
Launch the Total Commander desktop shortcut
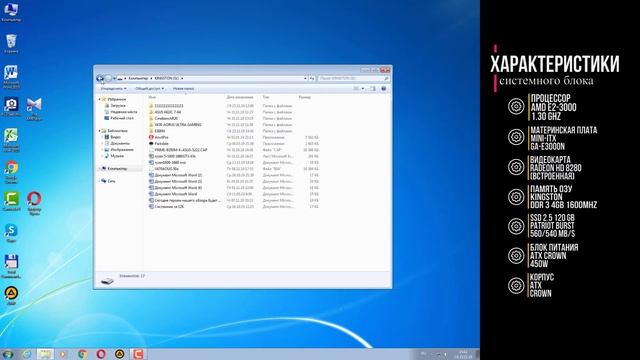point(11,266)
